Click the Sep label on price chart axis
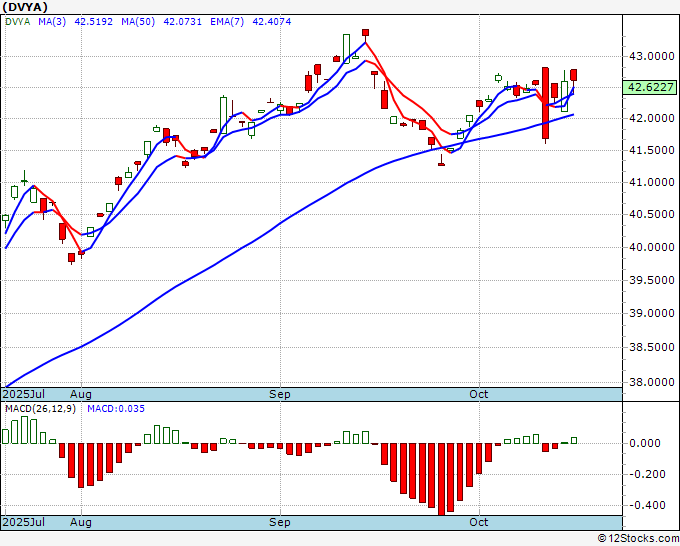The height and width of the screenshot is (546, 680). pyautogui.click(x=280, y=394)
